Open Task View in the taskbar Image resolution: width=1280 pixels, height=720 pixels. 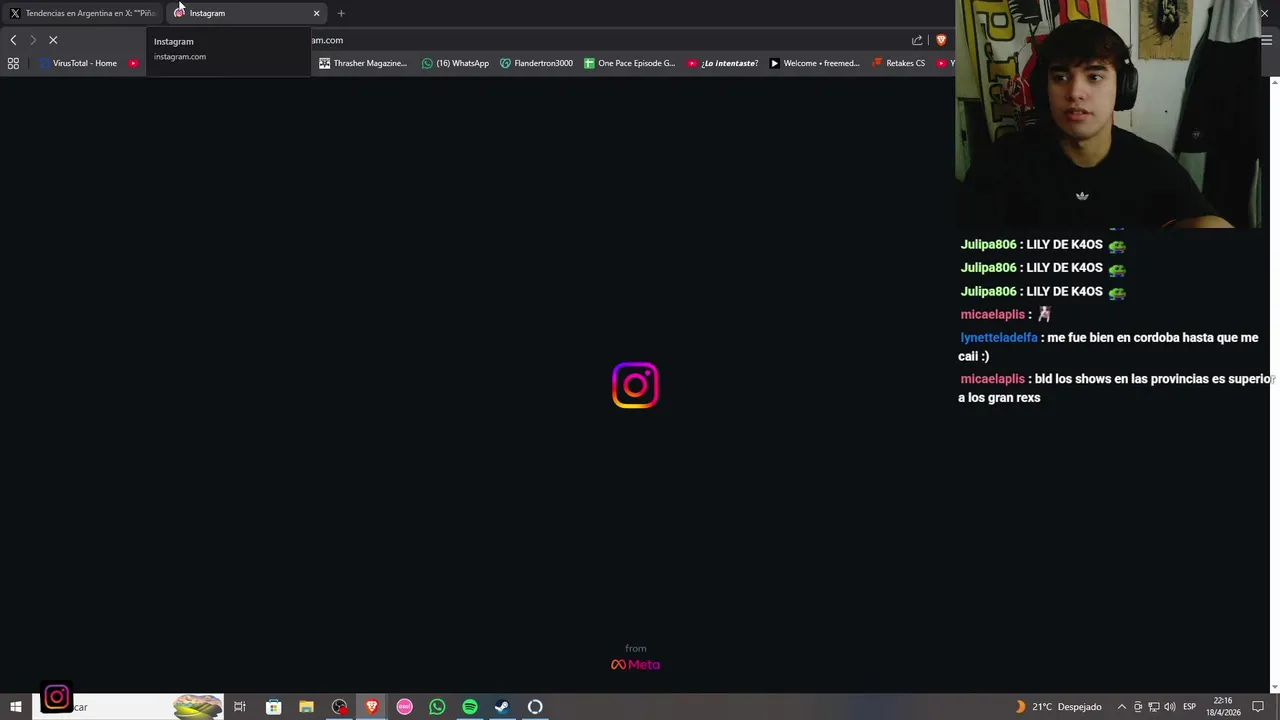pos(240,707)
